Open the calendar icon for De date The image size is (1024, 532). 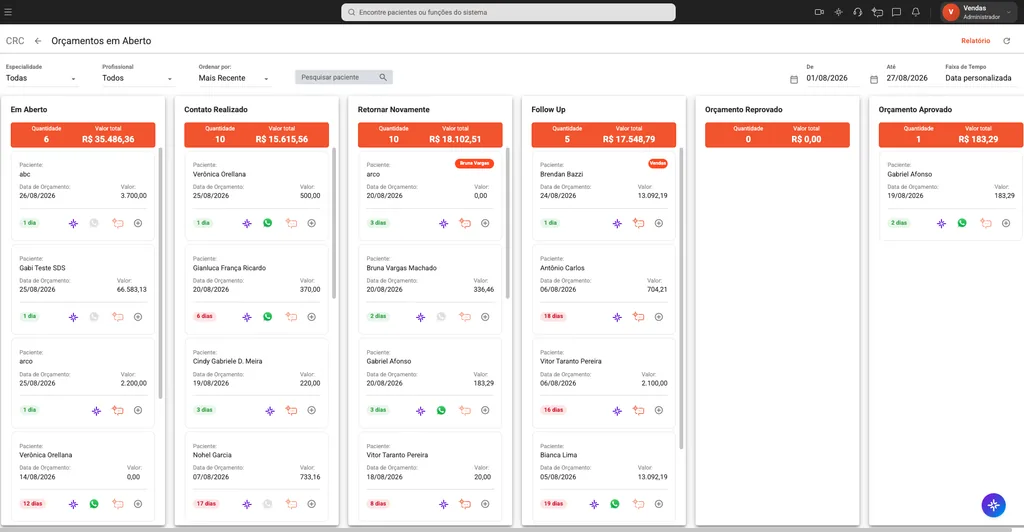793,79
